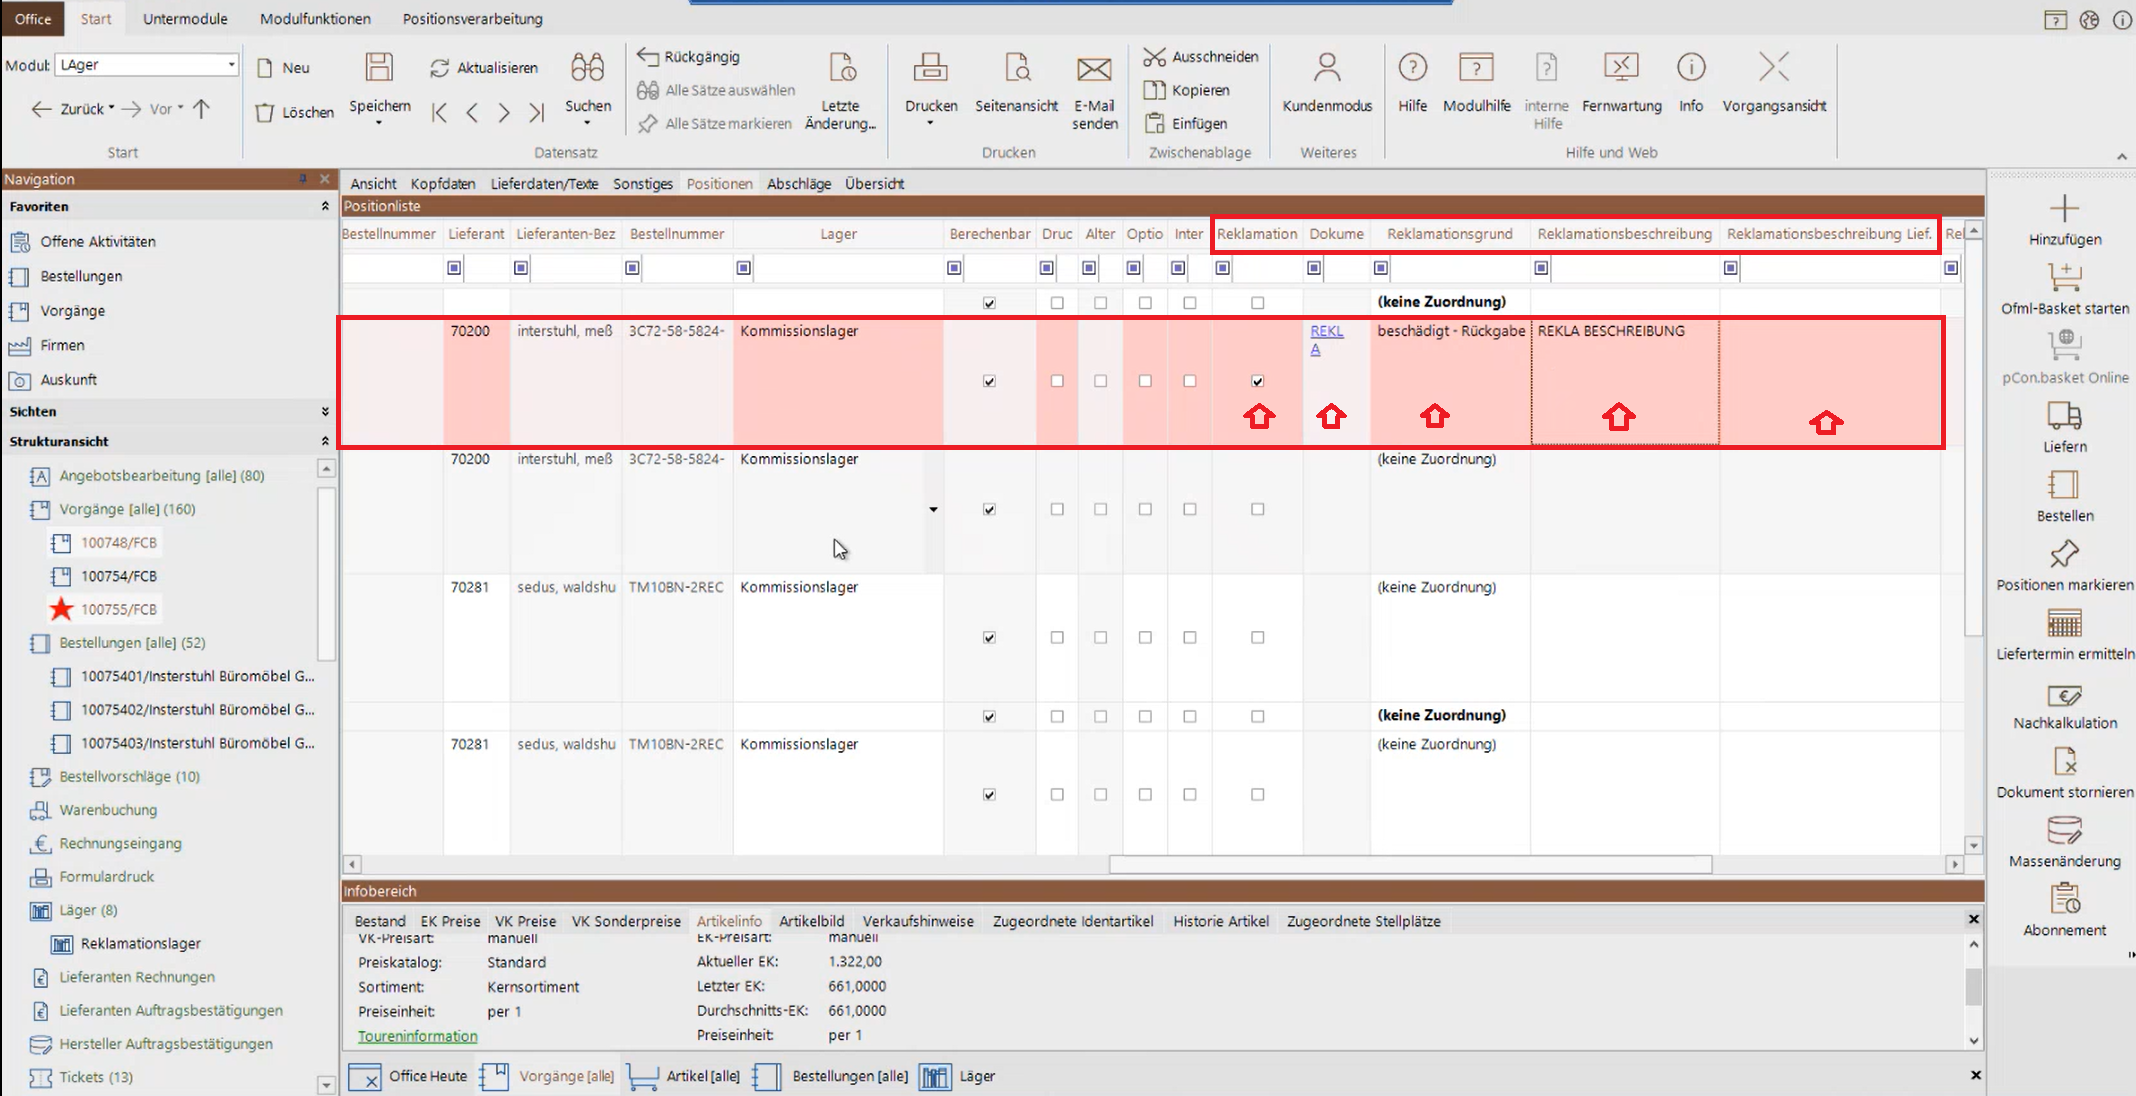2136x1096 pixels.
Task: Open the Suchen binoculars search tool
Action: click(587, 68)
